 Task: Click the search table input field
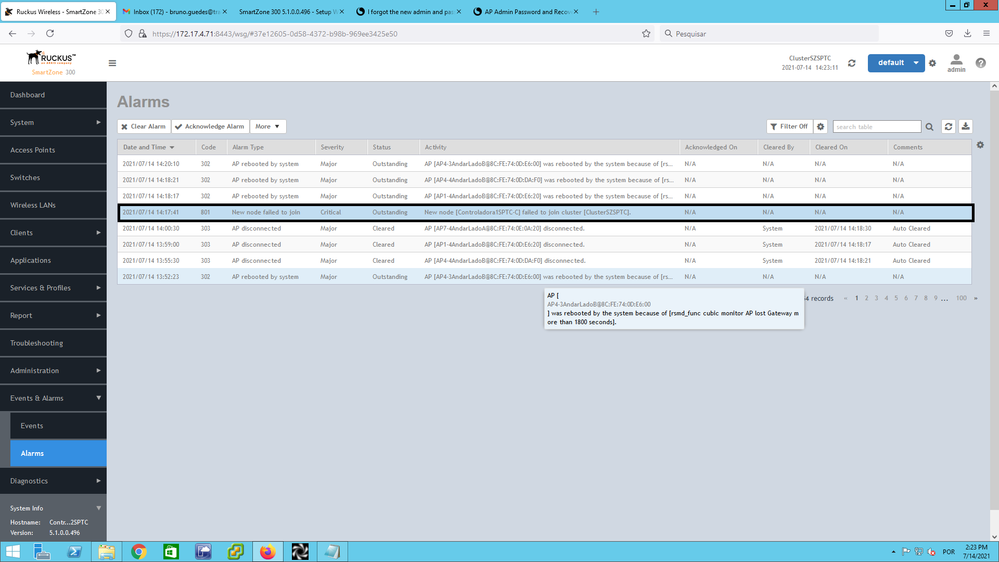tap(876, 127)
